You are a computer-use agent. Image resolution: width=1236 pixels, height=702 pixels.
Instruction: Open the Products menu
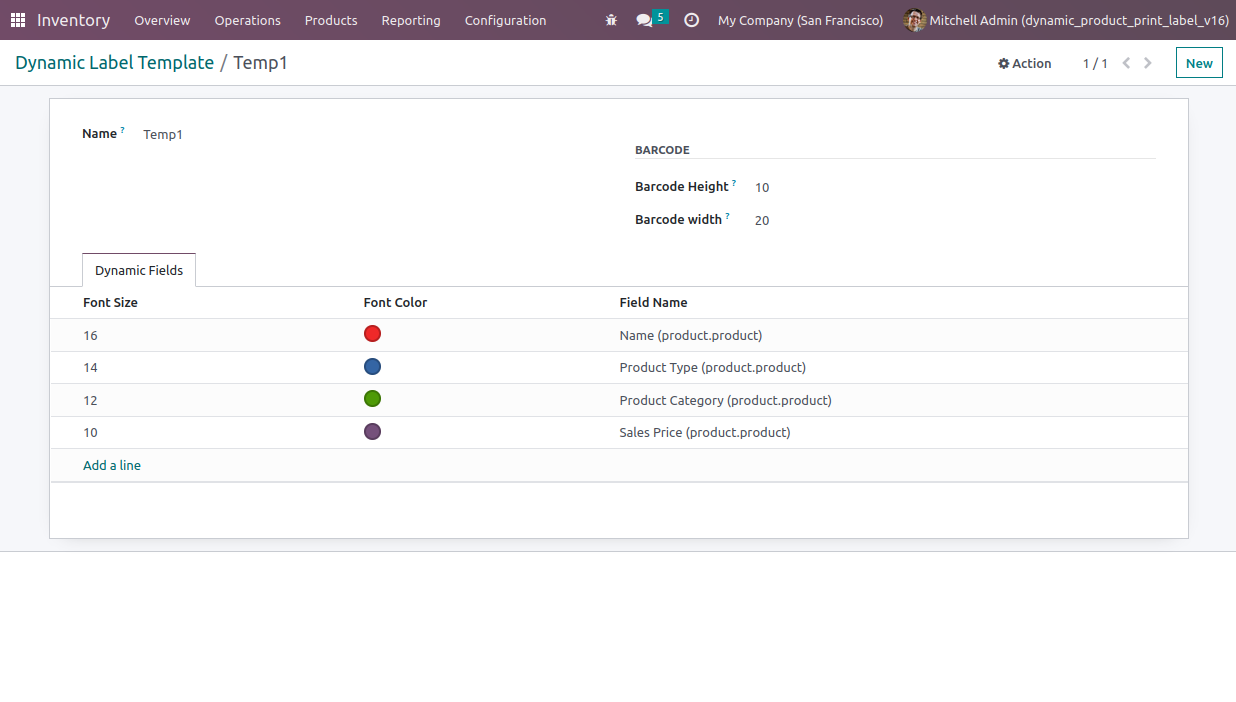pyautogui.click(x=331, y=20)
